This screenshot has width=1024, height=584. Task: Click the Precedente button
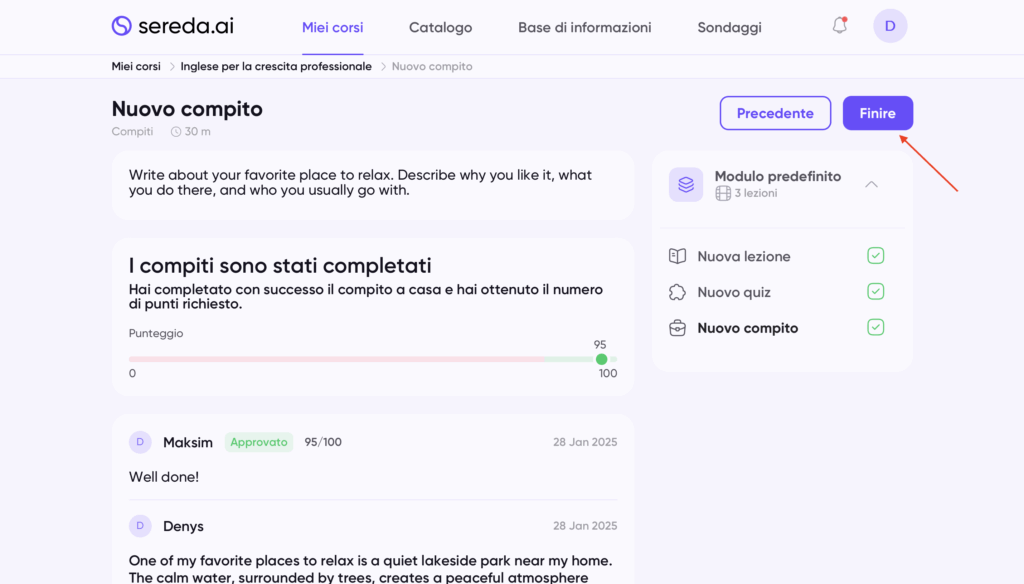[775, 113]
